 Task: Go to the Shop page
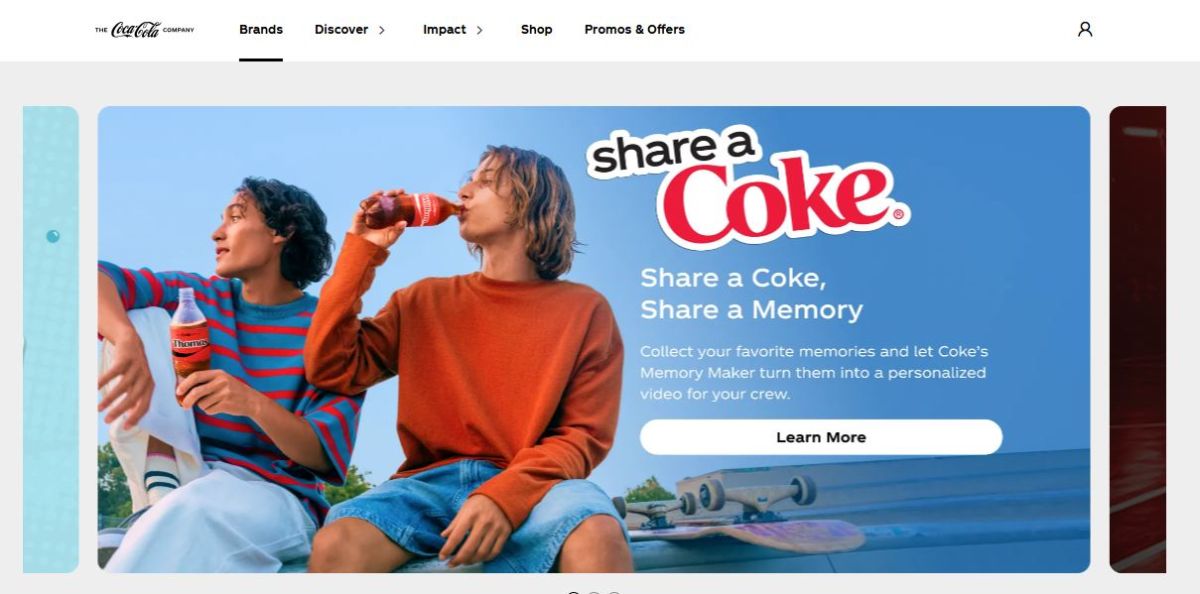pos(536,29)
